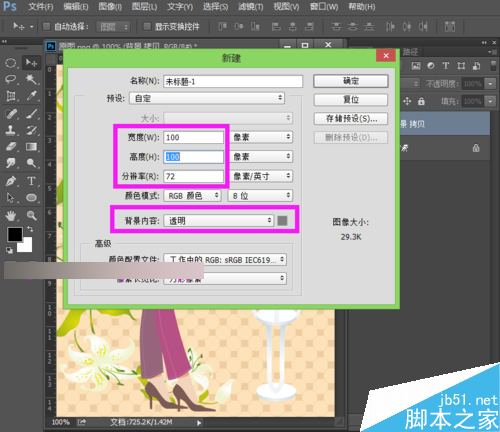This screenshot has height=432, width=500.
Task: Click the 存储预设(S)... button
Action: (x=351, y=119)
